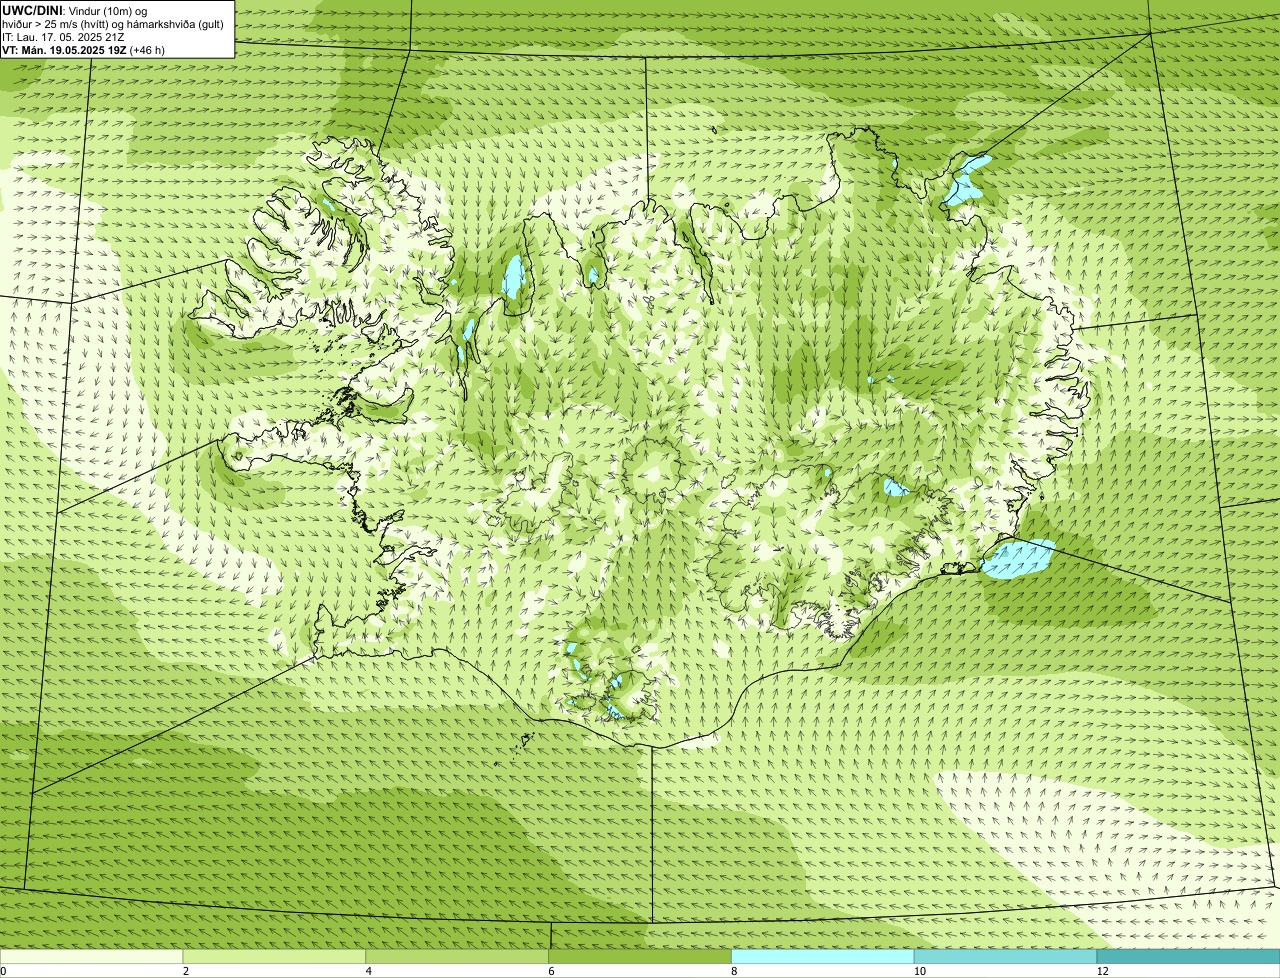Choose the 6–8 m/s darker green legend swatch
Image resolution: width=1280 pixels, height=978 pixels.
click(640, 957)
